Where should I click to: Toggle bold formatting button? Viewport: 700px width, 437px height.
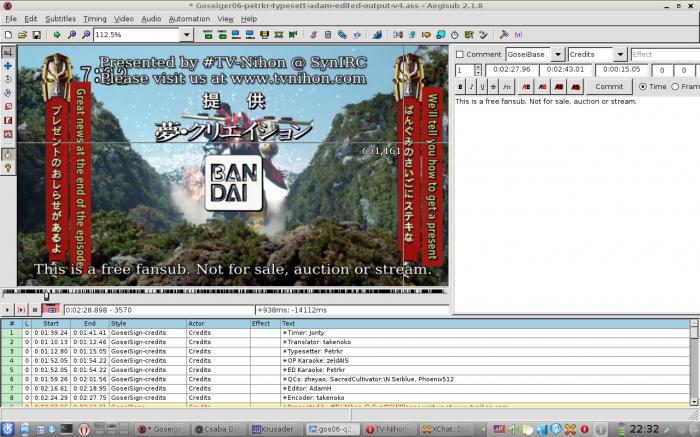(x=460, y=87)
